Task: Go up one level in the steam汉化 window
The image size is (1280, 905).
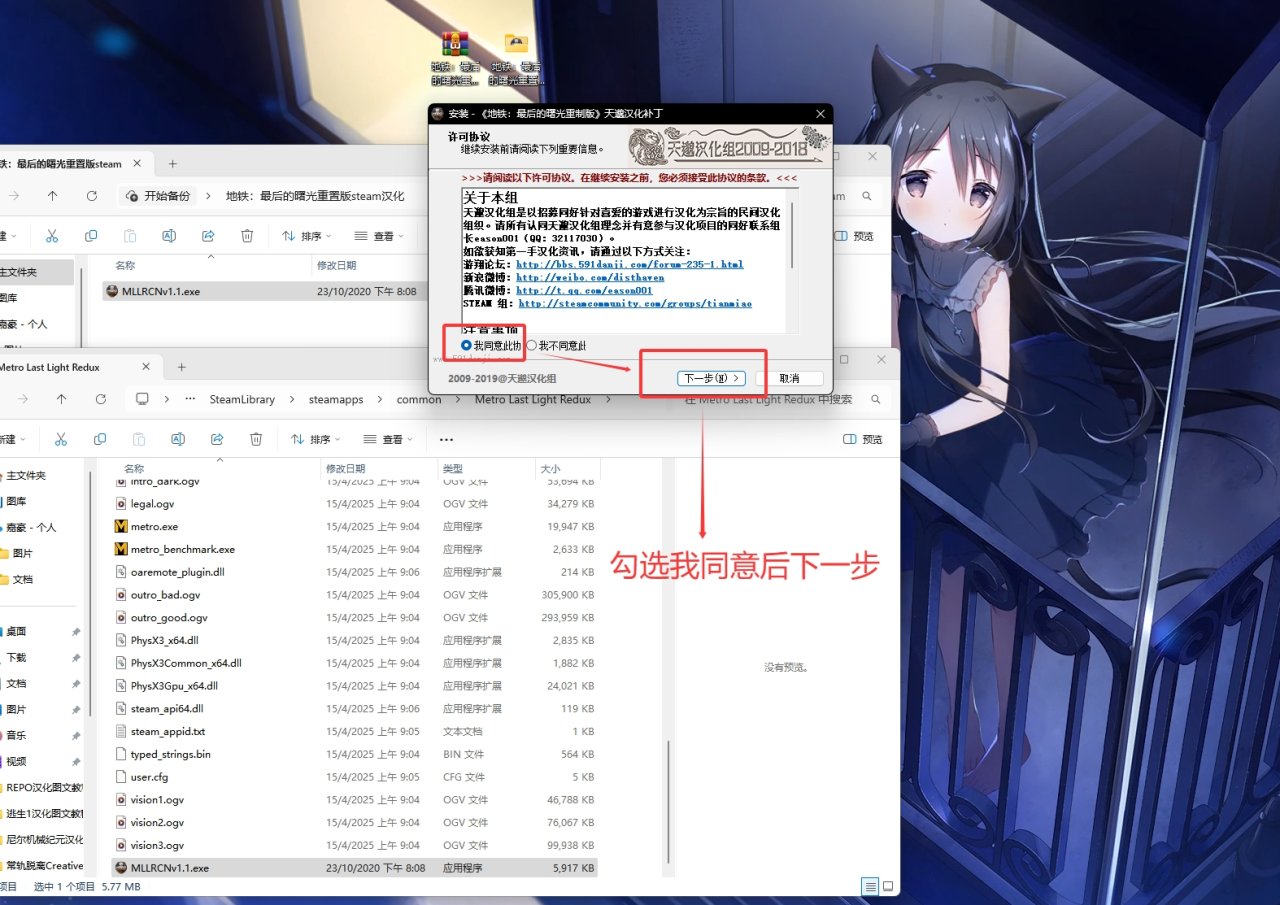Action: point(53,196)
